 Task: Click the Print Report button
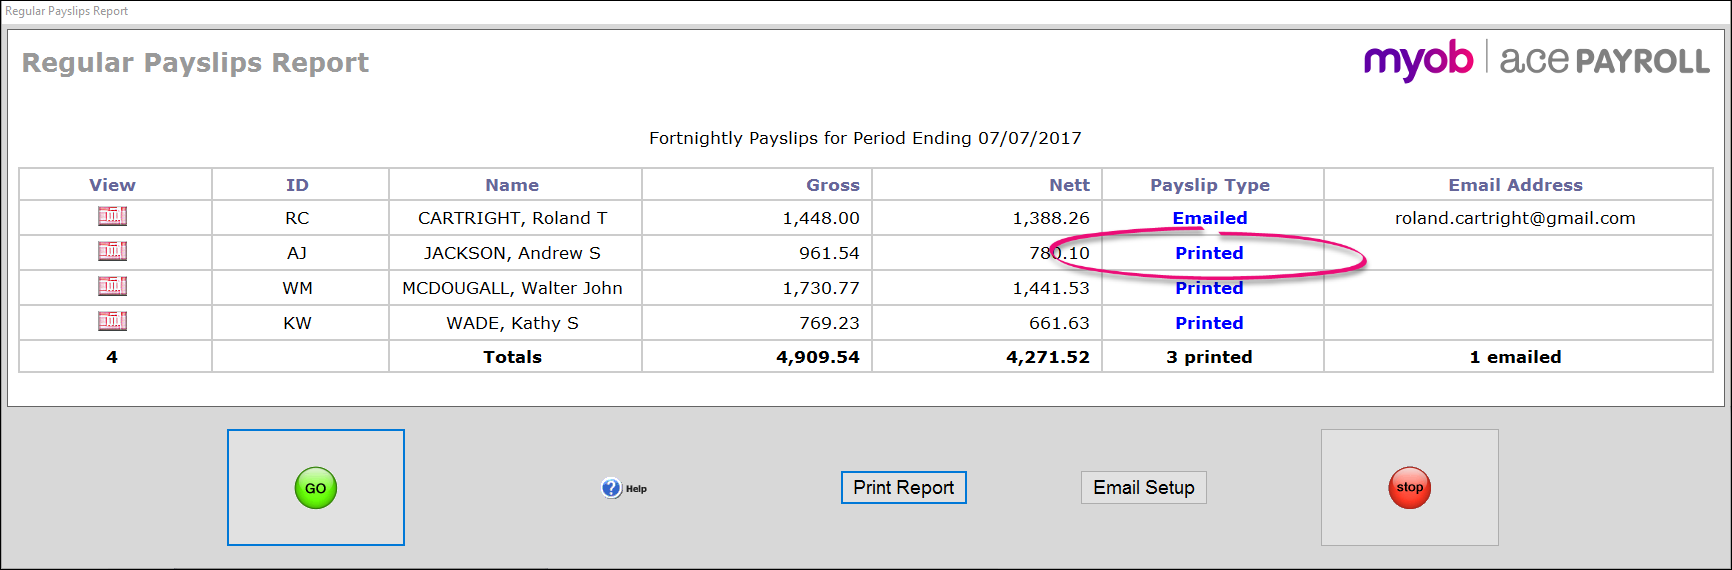pyautogui.click(x=904, y=487)
